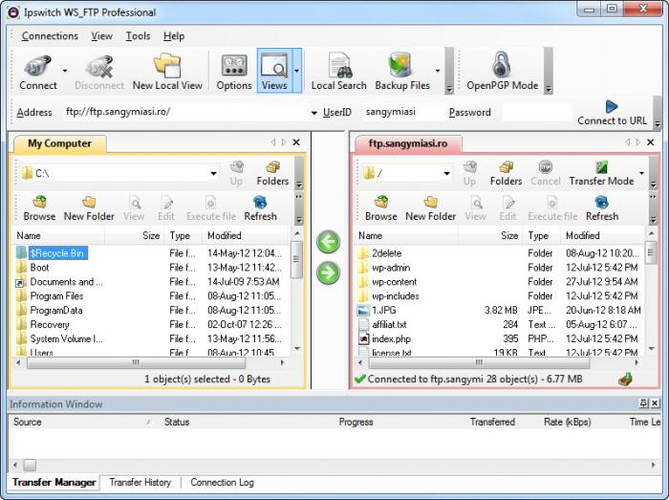Screen dimensions: 669x500
Task: Toggle OpenPGP Mode
Action: [502, 72]
